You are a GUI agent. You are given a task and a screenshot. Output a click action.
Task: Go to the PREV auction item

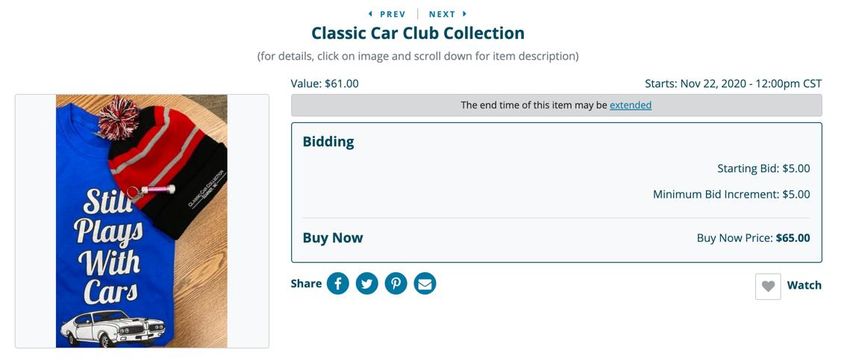[x=392, y=14]
